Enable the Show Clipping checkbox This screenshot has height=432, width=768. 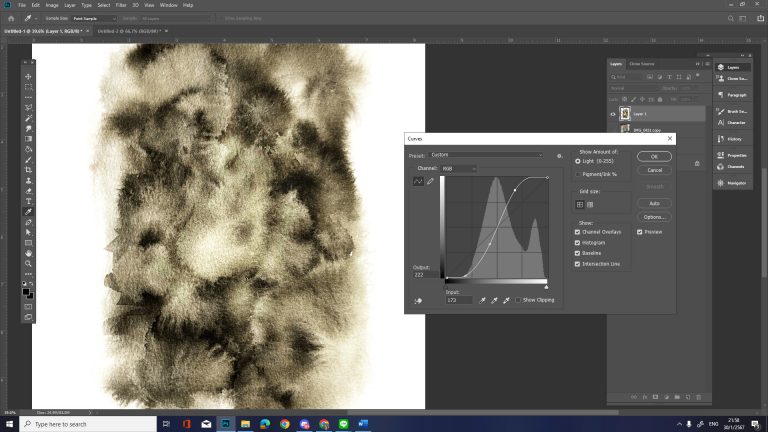pyautogui.click(x=517, y=299)
